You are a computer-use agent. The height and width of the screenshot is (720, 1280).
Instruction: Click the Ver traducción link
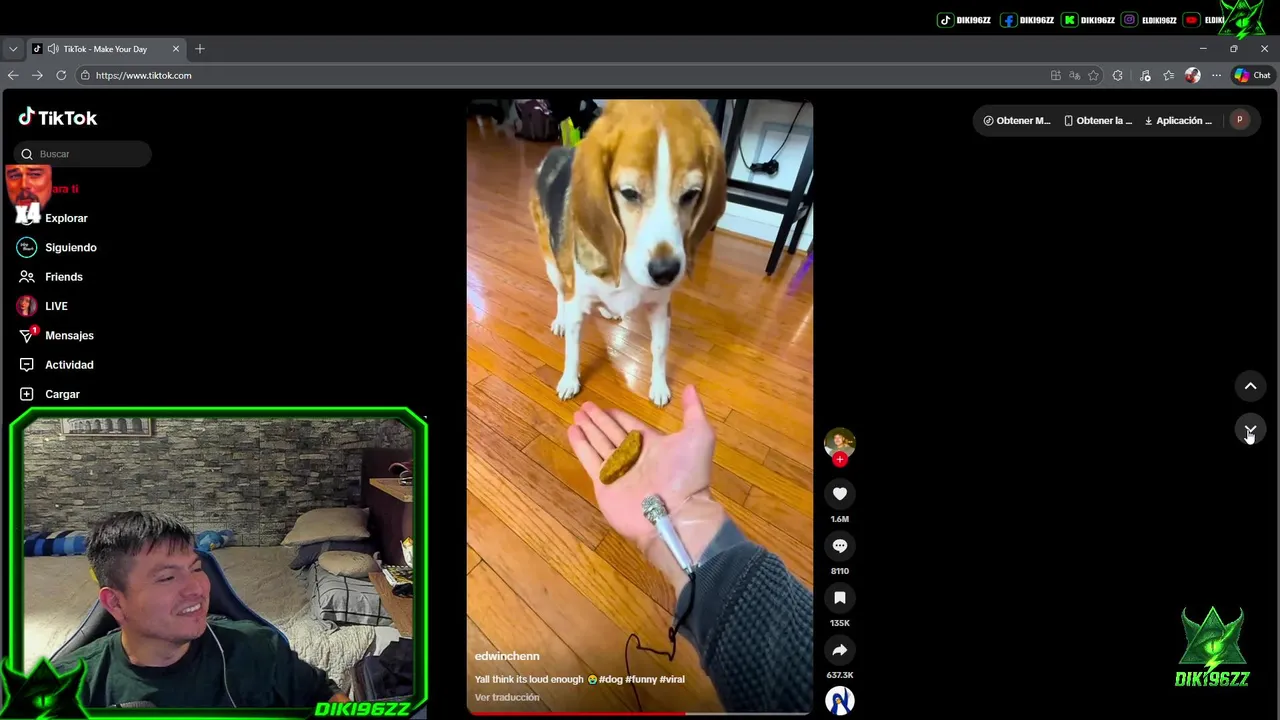click(507, 697)
